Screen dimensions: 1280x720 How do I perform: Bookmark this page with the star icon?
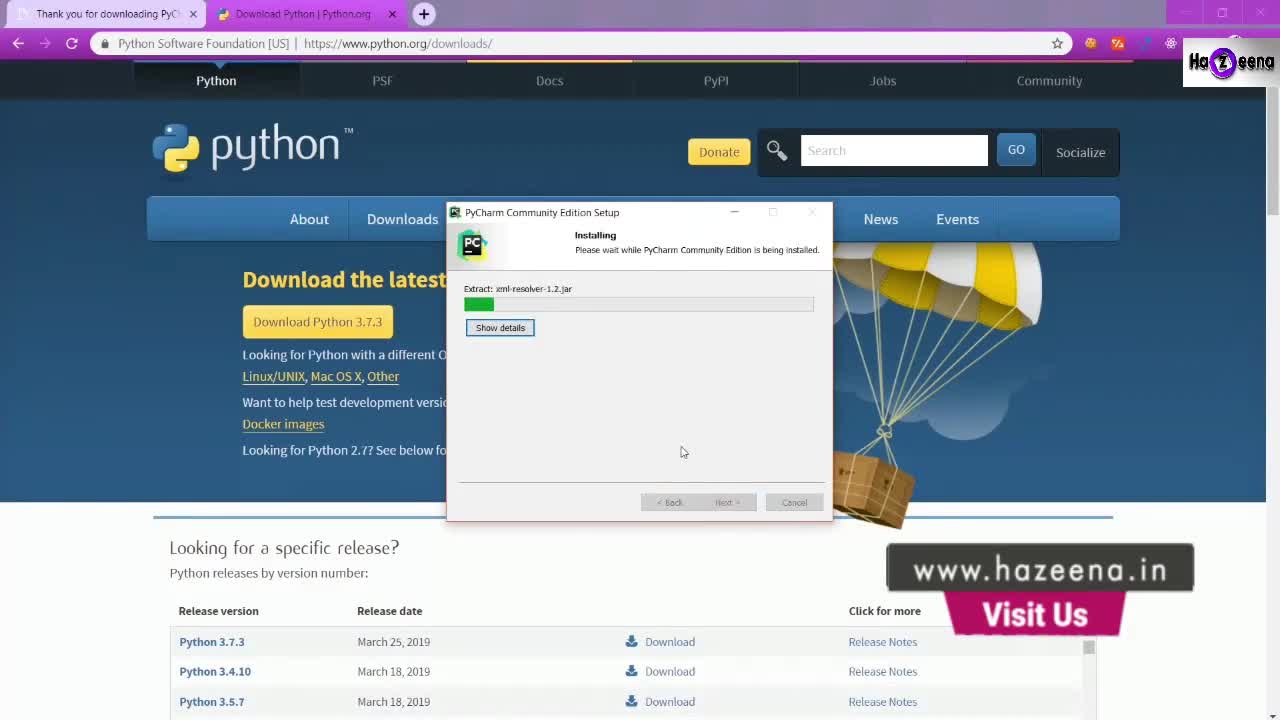pyautogui.click(x=1057, y=43)
